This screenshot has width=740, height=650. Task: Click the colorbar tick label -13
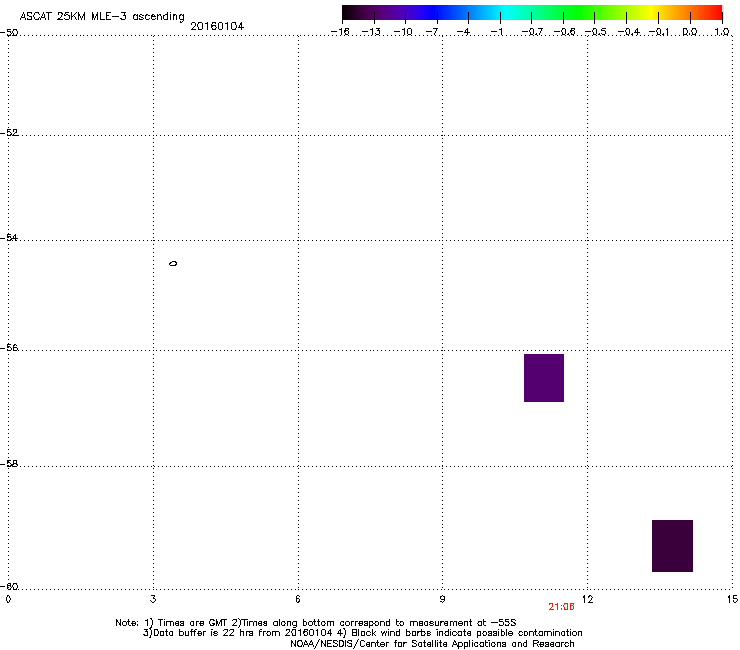(x=371, y=32)
